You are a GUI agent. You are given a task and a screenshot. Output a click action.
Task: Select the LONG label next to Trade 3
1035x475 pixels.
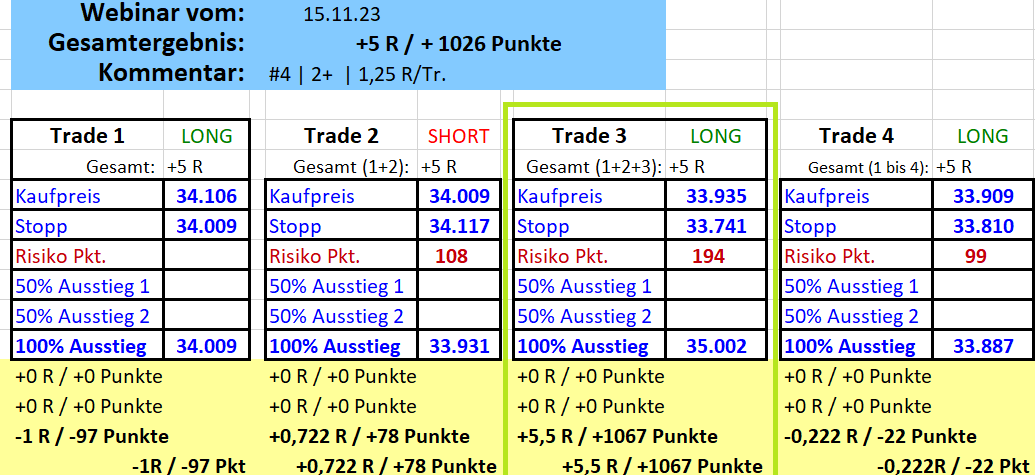pyautogui.click(x=716, y=136)
